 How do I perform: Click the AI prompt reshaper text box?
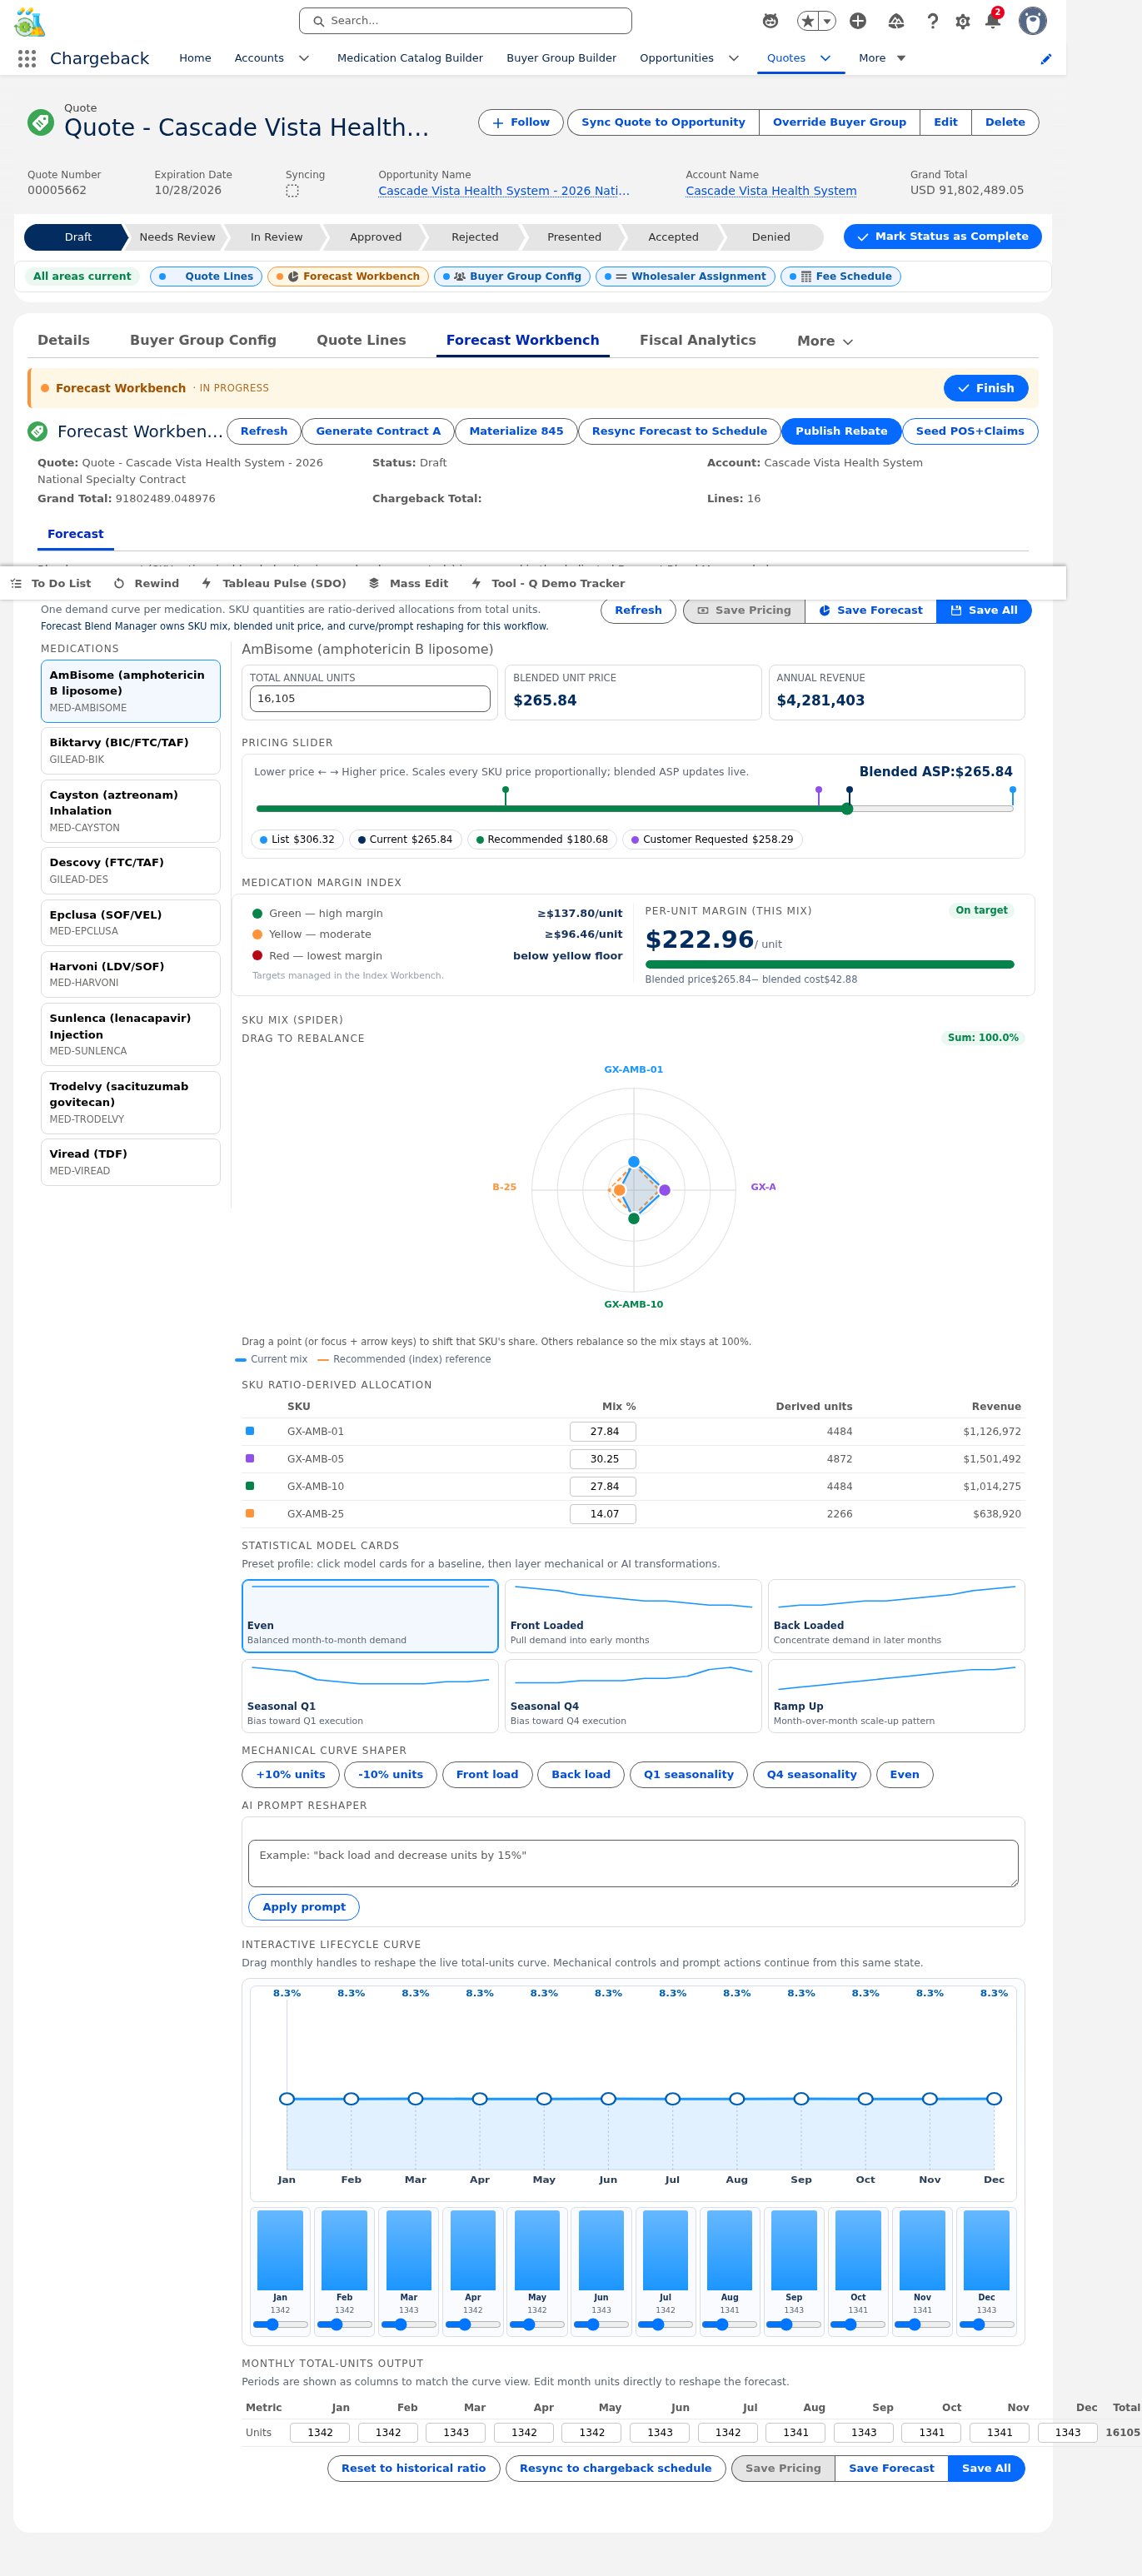point(633,1863)
